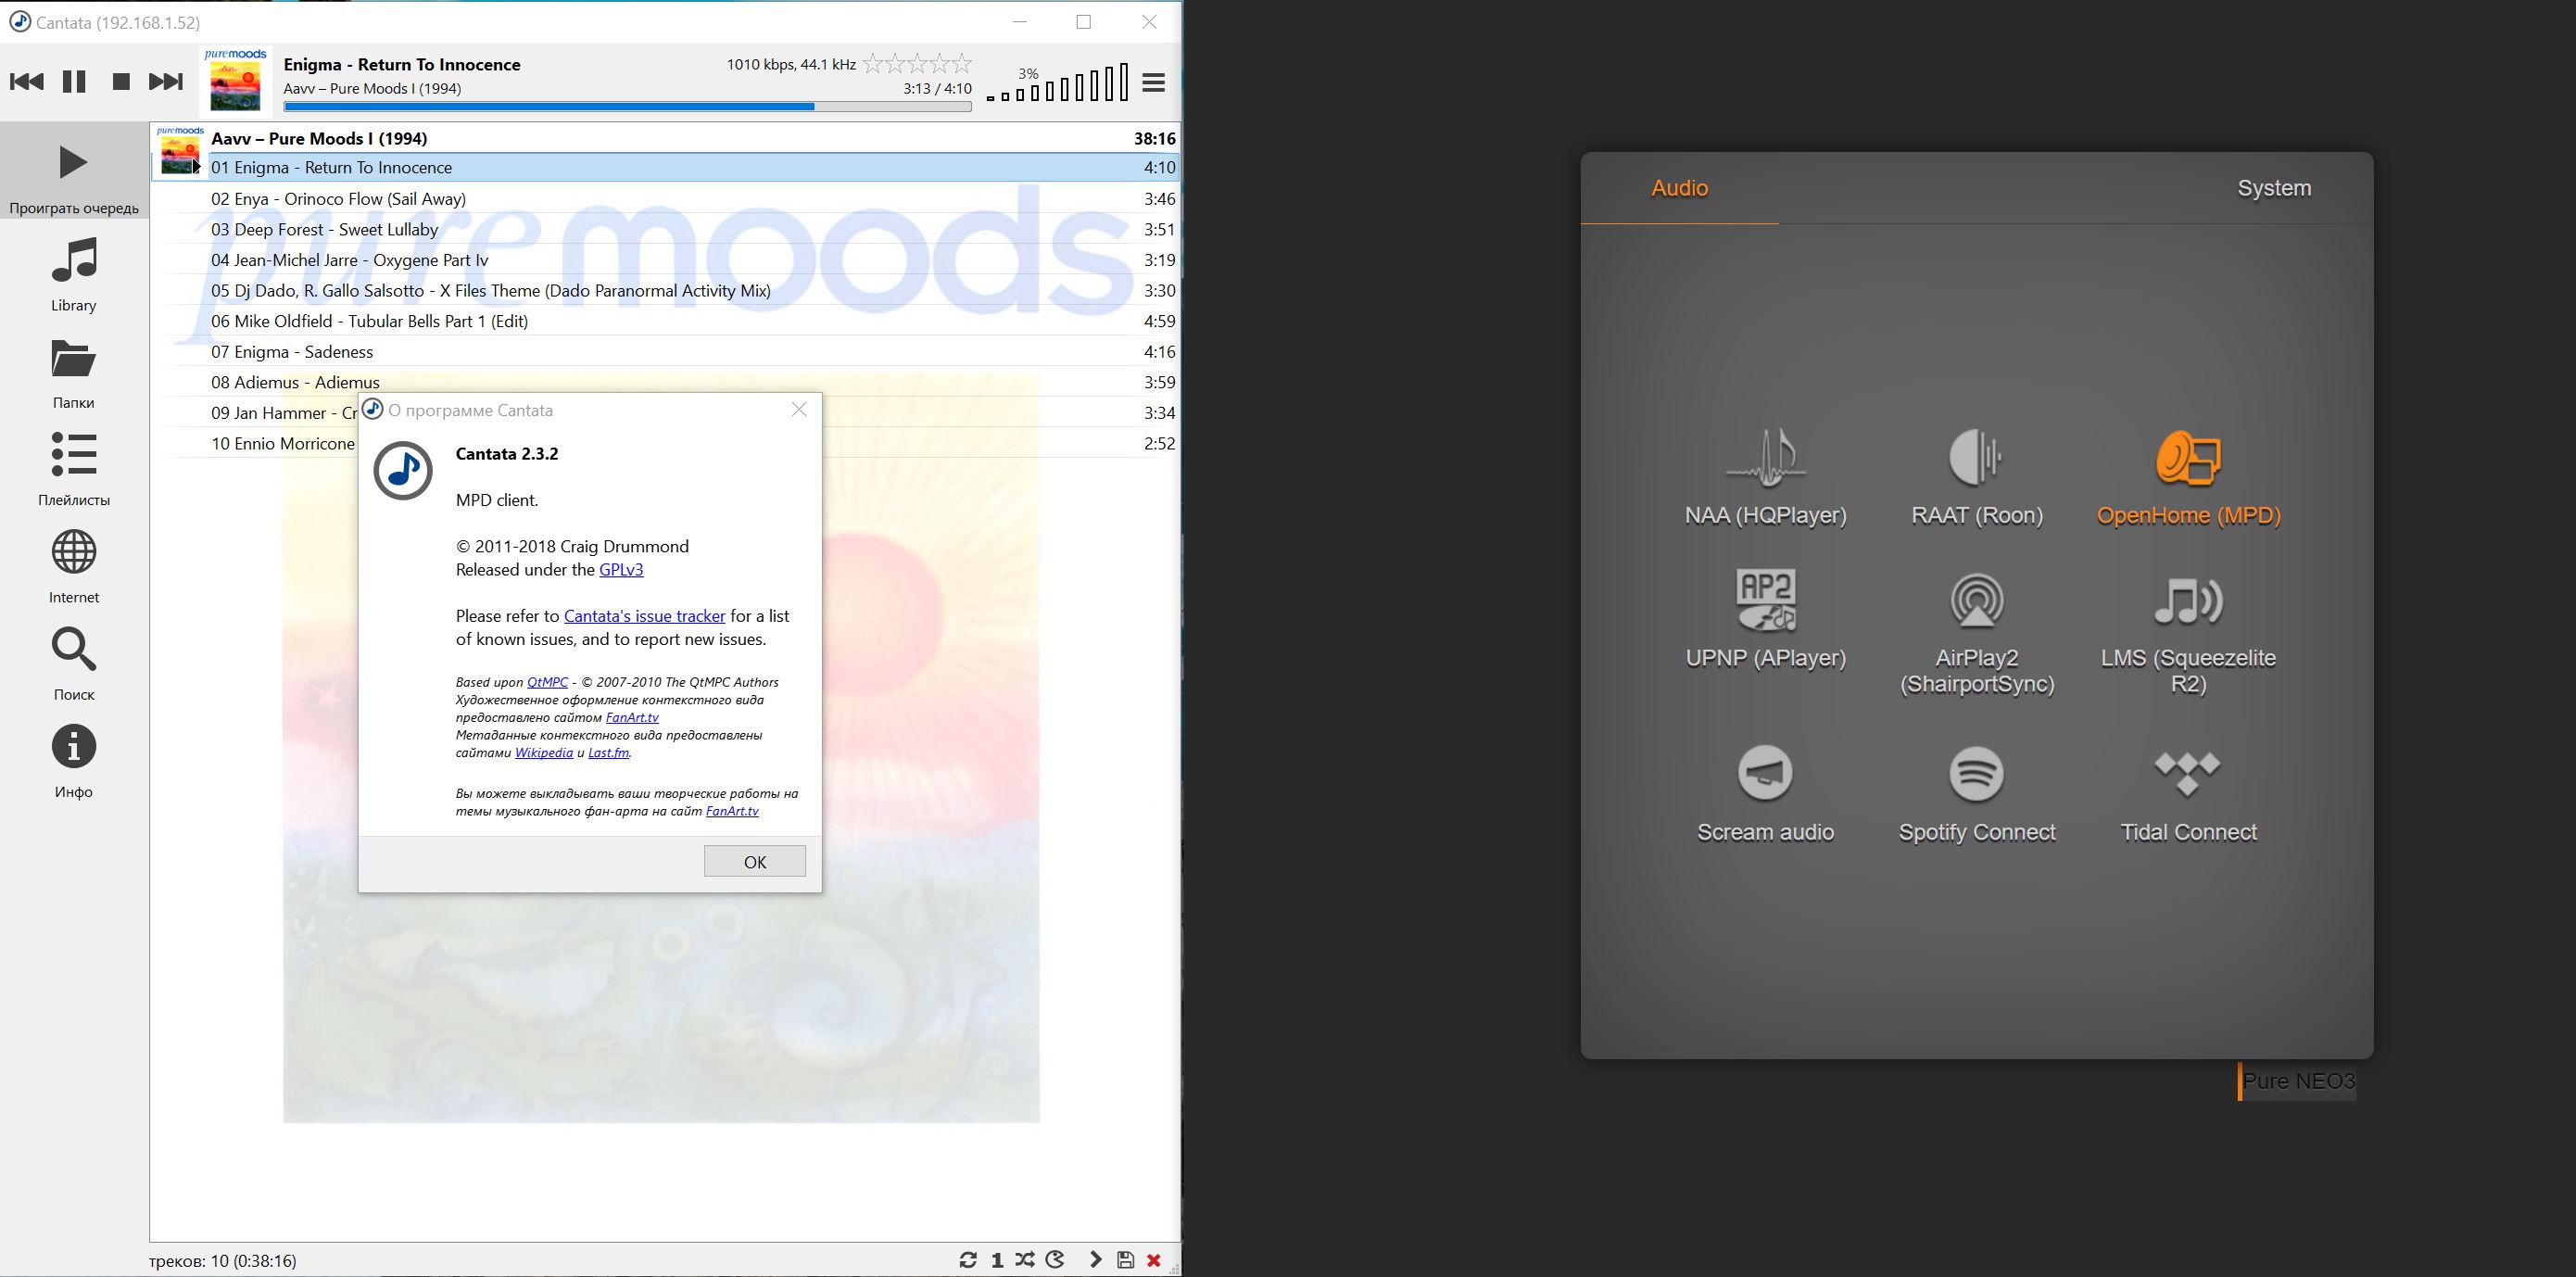The height and width of the screenshot is (1277, 2576).
Task: Select the Tidal Connect audio option
Action: (x=2188, y=795)
